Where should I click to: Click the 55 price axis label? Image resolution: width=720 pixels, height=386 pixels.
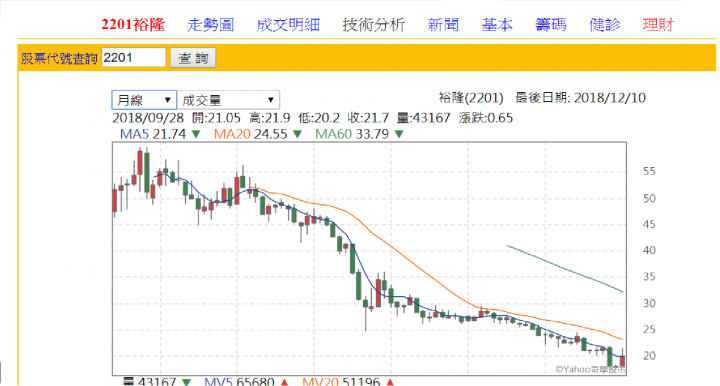coord(649,171)
